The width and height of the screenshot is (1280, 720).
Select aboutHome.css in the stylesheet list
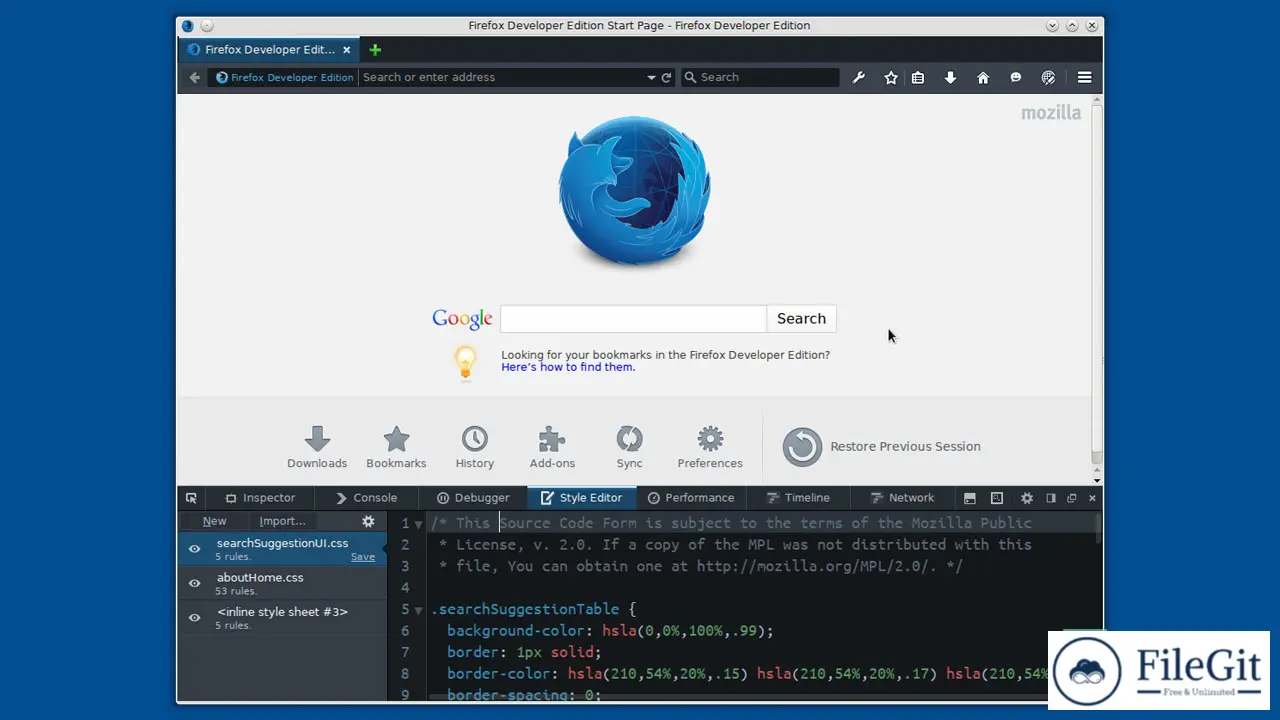tap(282, 583)
